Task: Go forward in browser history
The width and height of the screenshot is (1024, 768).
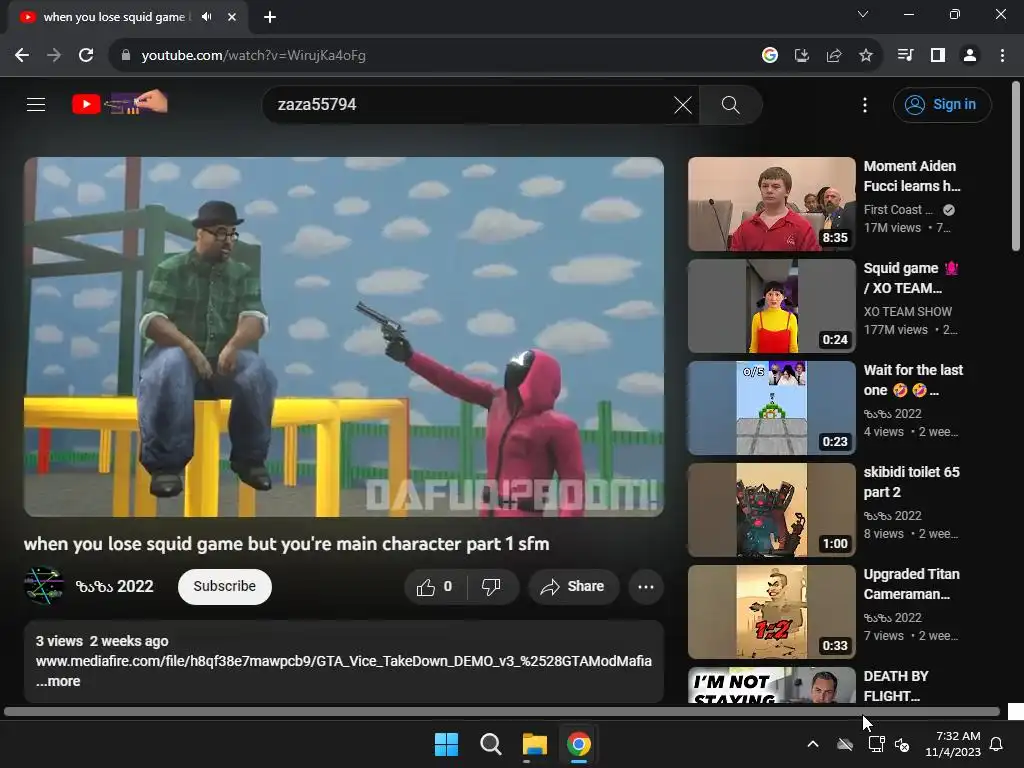Action: pyautogui.click(x=54, y=56)
